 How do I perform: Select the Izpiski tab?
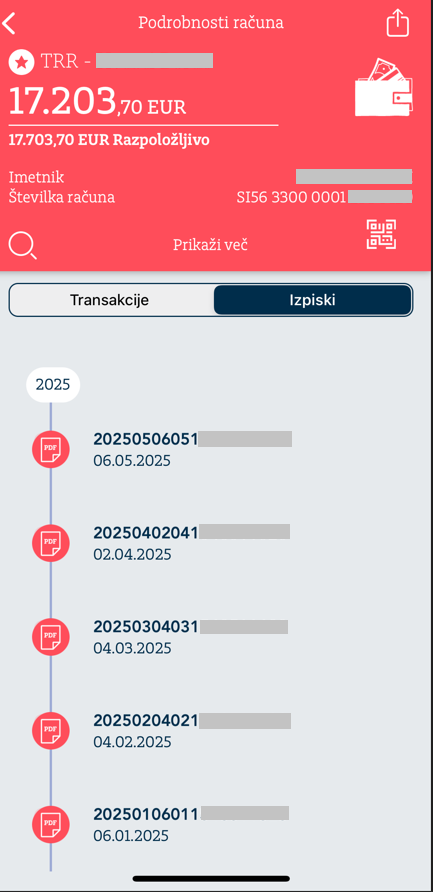(x=312, y=300)
